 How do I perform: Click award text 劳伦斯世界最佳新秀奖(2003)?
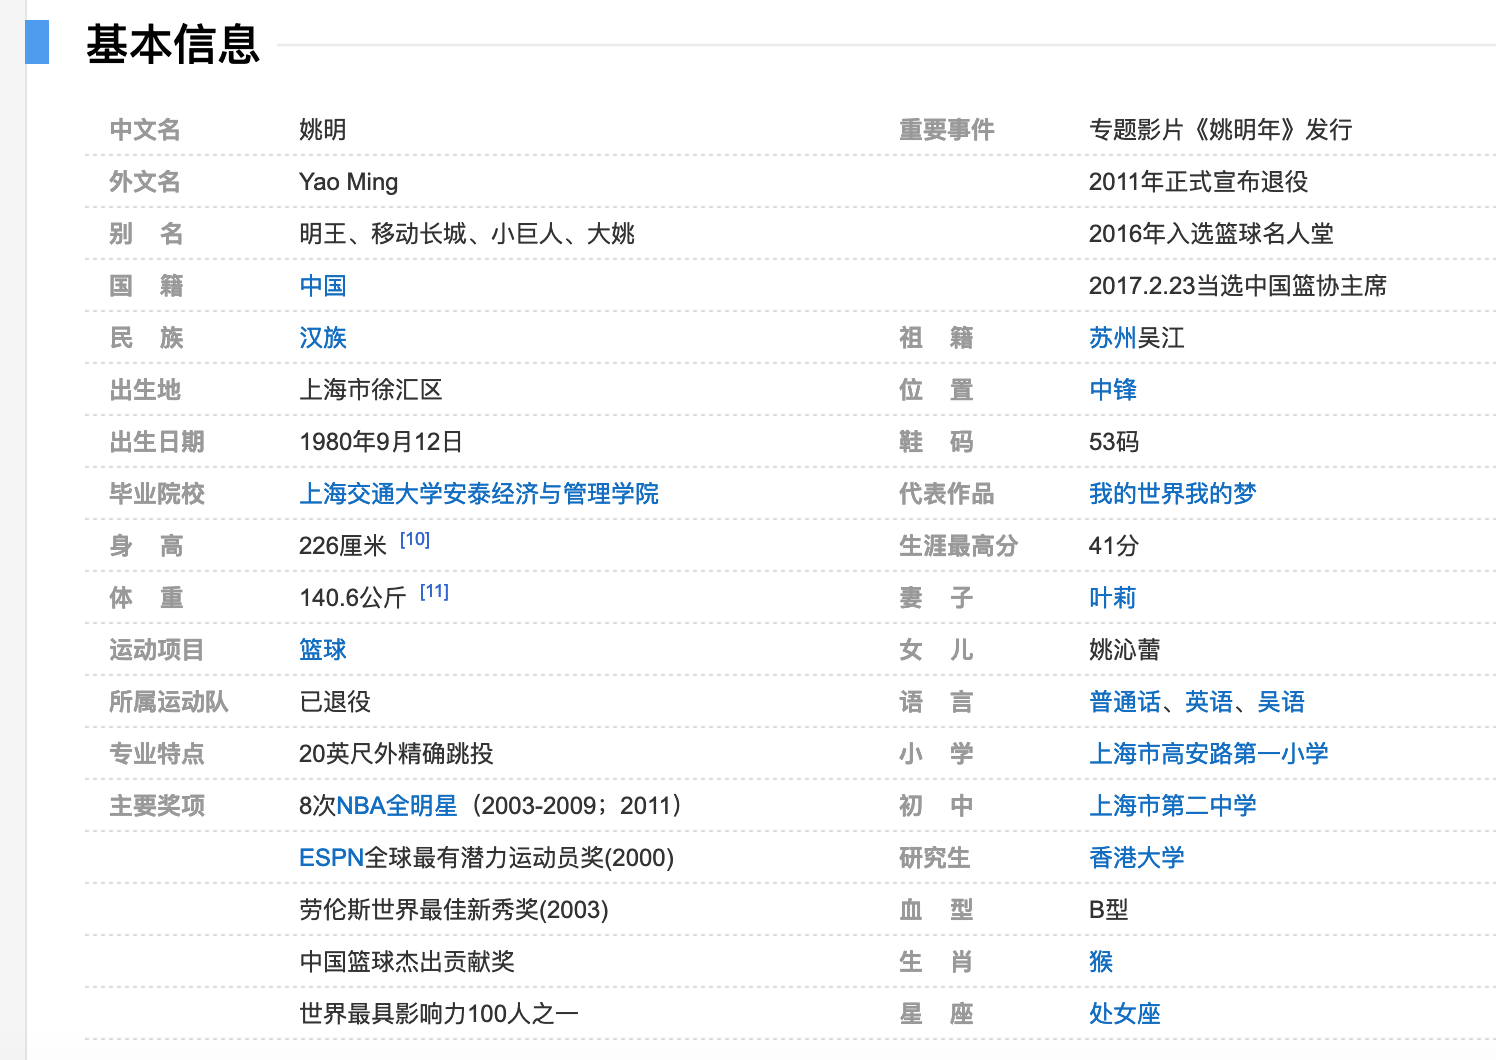coord(454,910)
